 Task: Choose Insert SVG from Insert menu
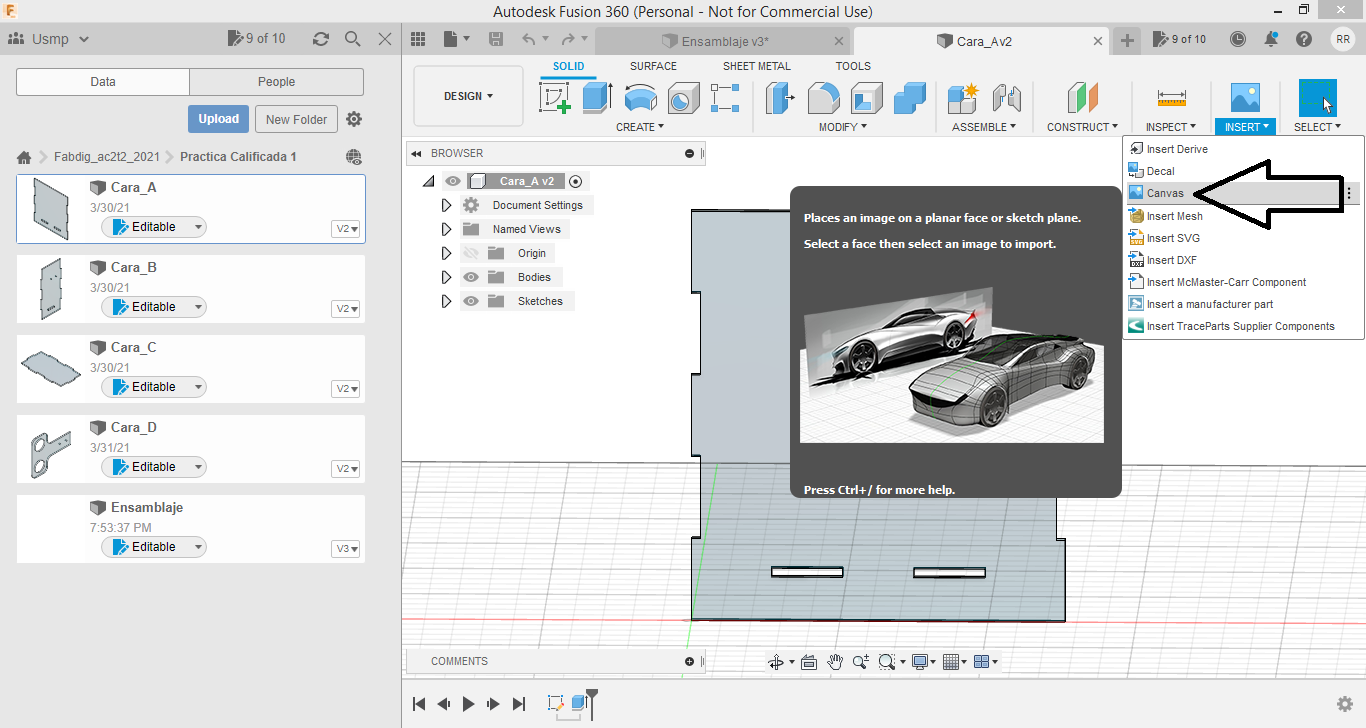click(x=1172, y=238)
